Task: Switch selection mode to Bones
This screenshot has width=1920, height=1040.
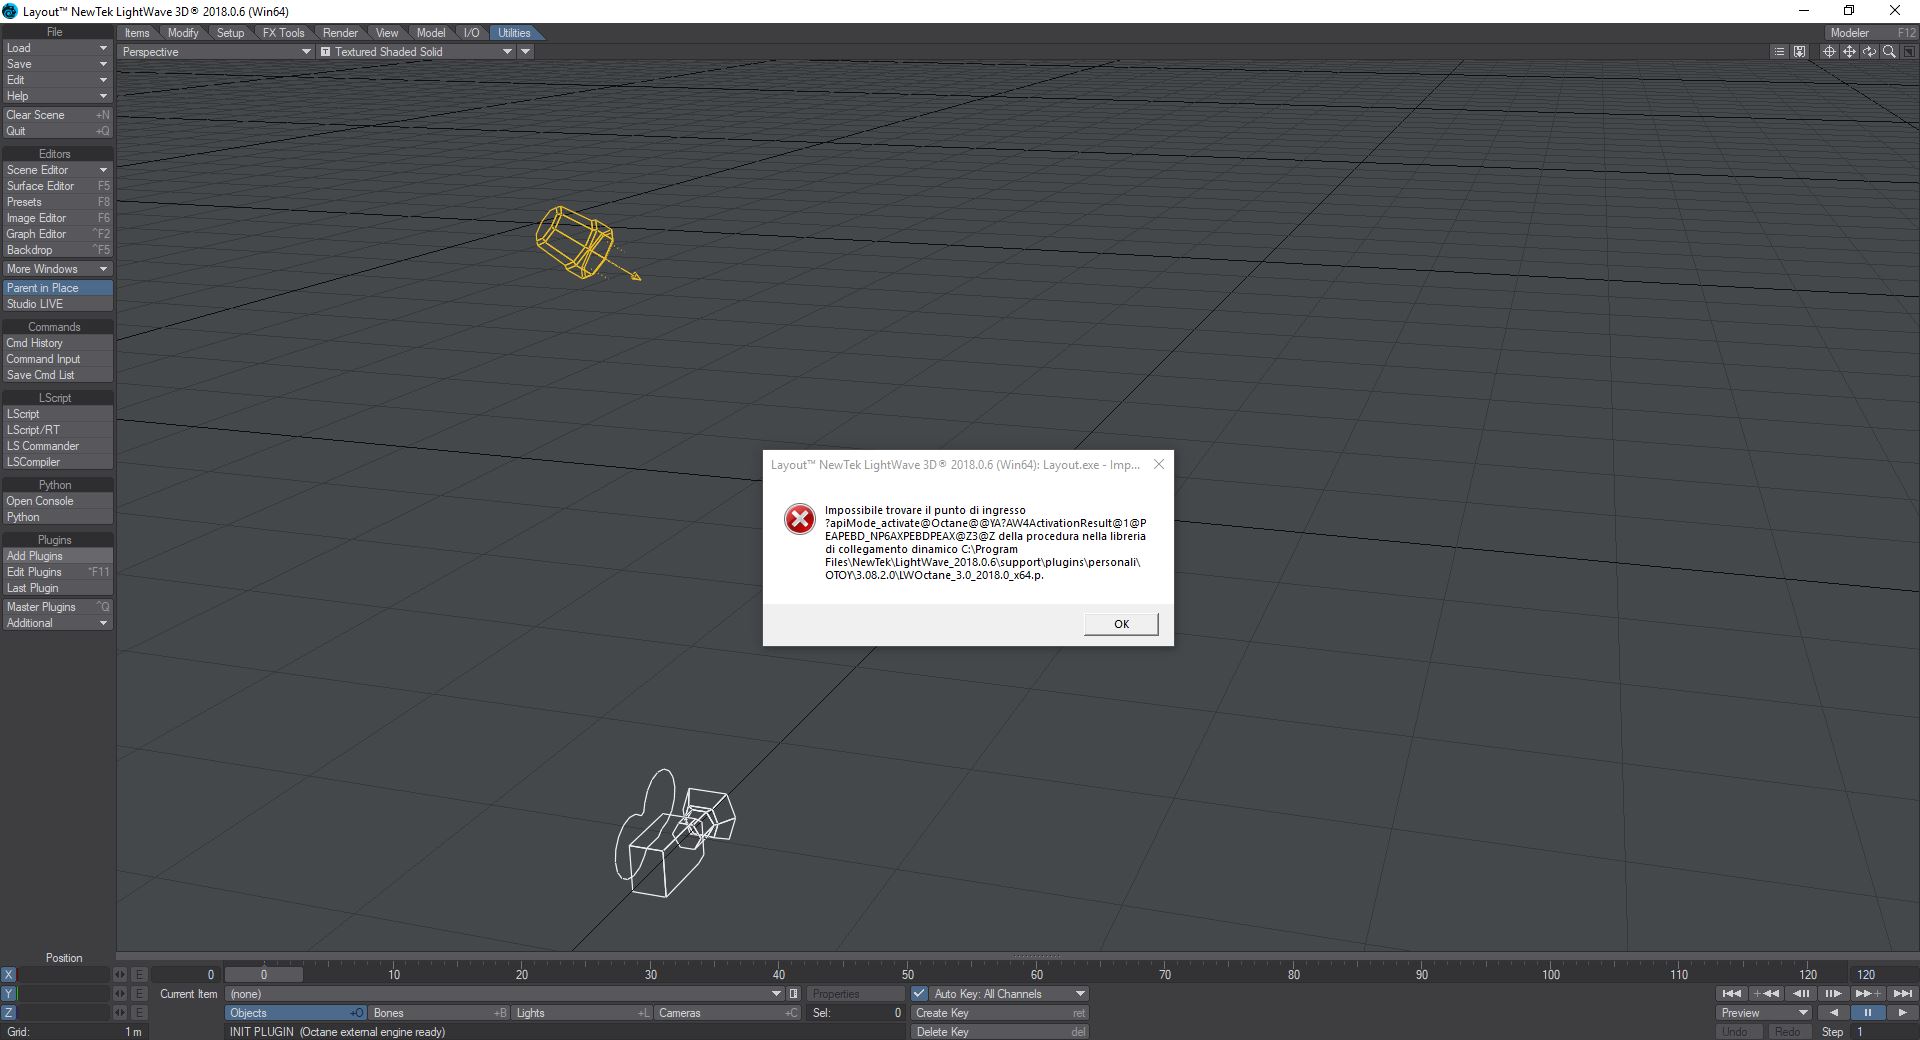Action: pos(439,1013)
